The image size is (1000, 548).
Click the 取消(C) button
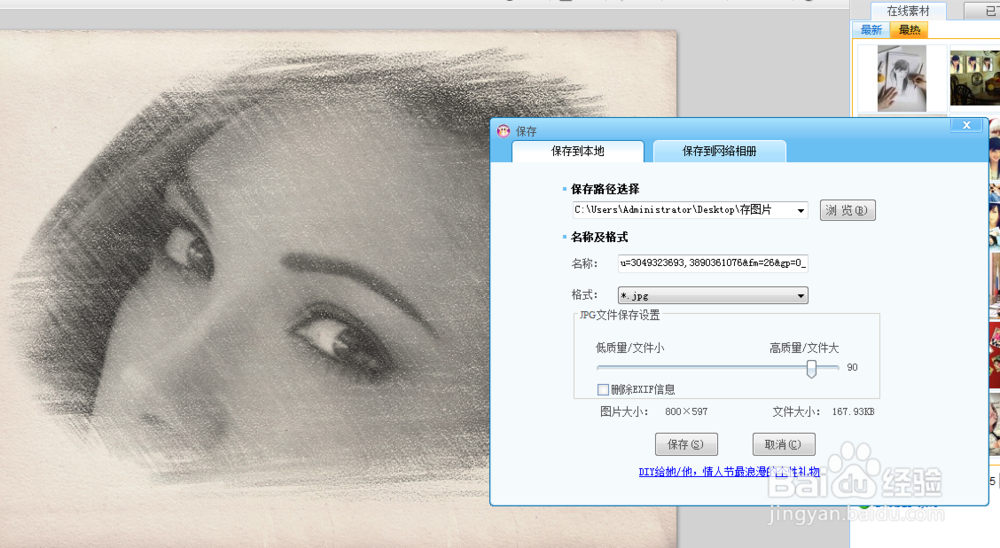[784, 444]
